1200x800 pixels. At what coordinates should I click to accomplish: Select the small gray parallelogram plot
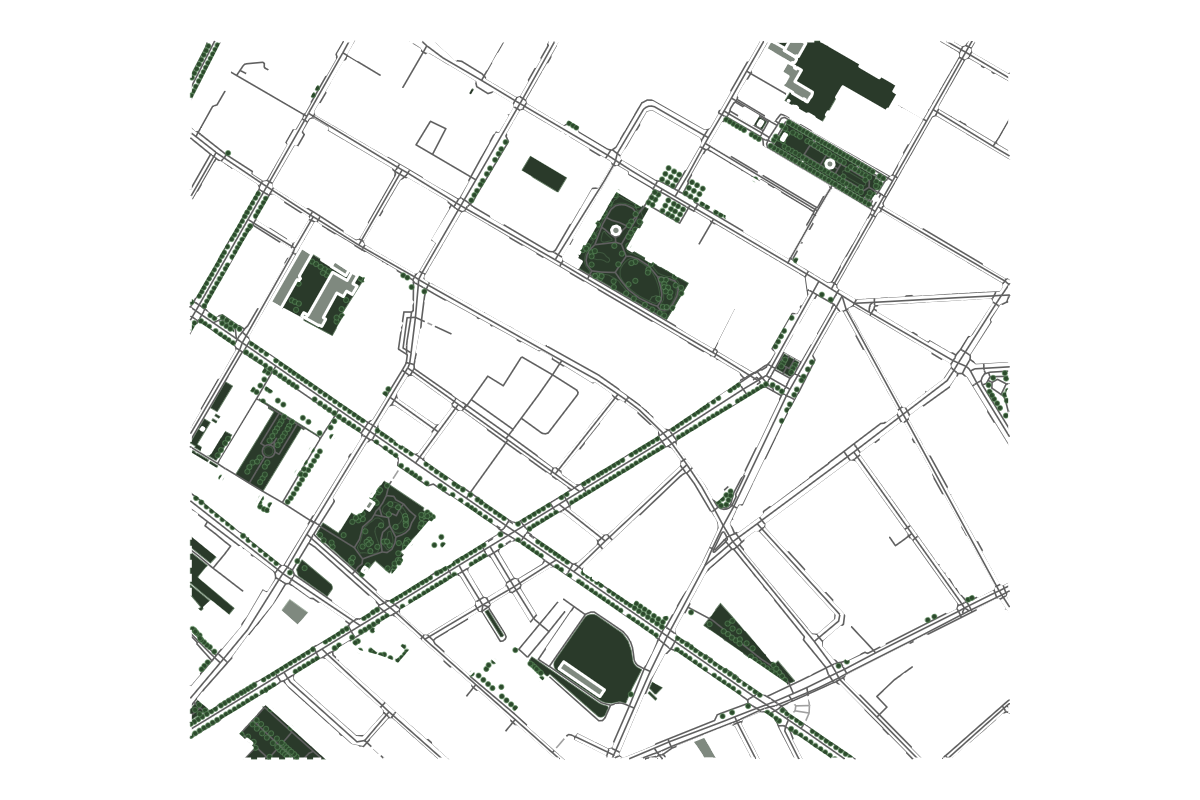[x=295, y=611]
